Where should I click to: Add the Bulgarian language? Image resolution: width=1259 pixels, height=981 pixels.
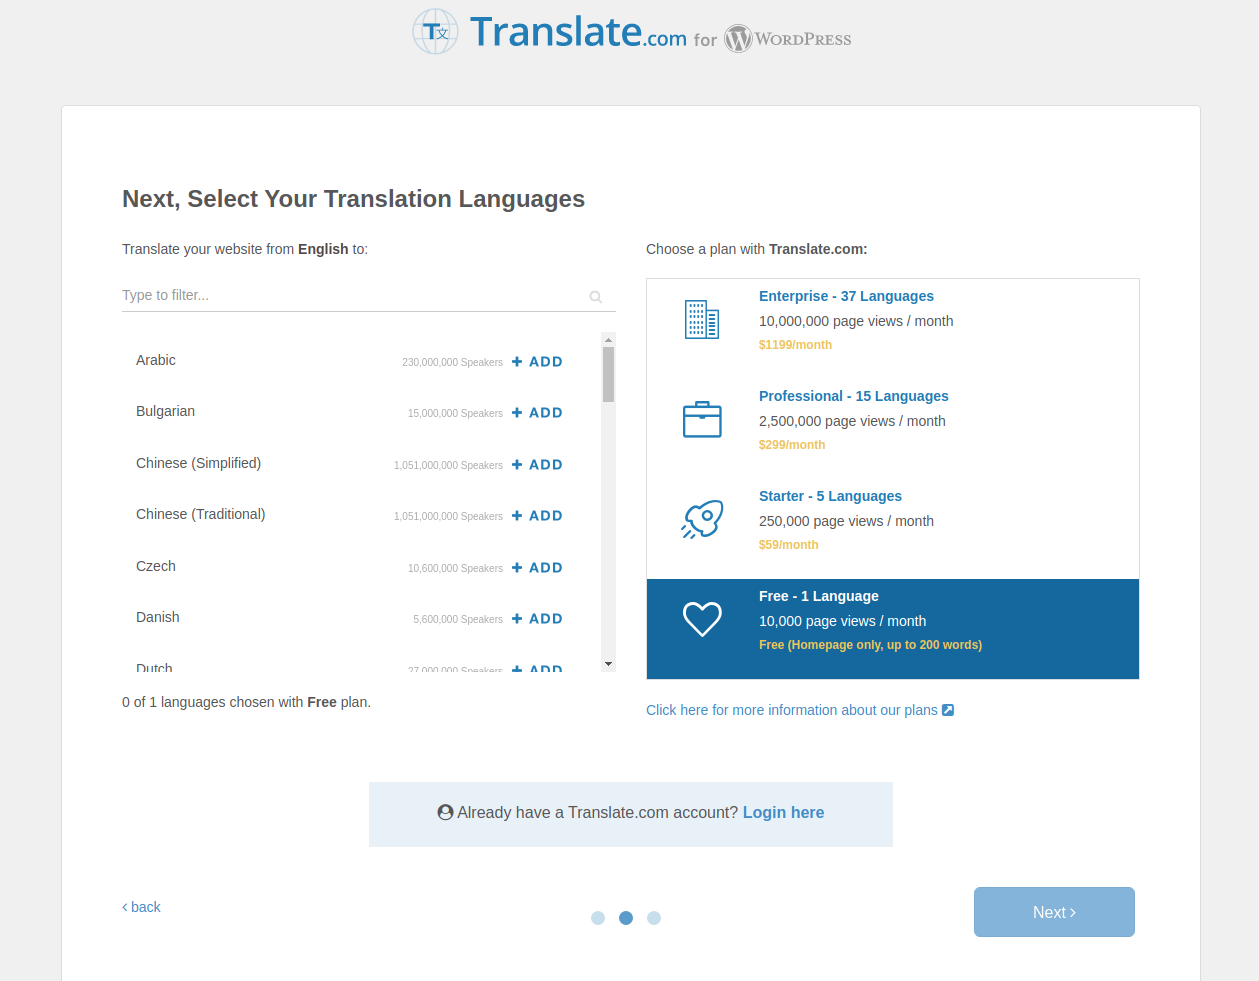point(537,413)
